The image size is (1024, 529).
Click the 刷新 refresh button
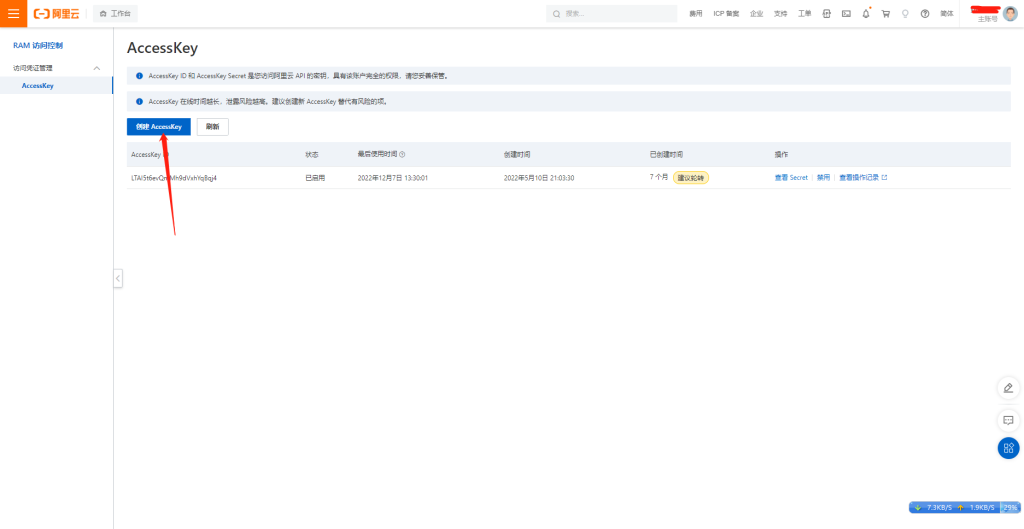pyautogui.click(x=212, y=127)
